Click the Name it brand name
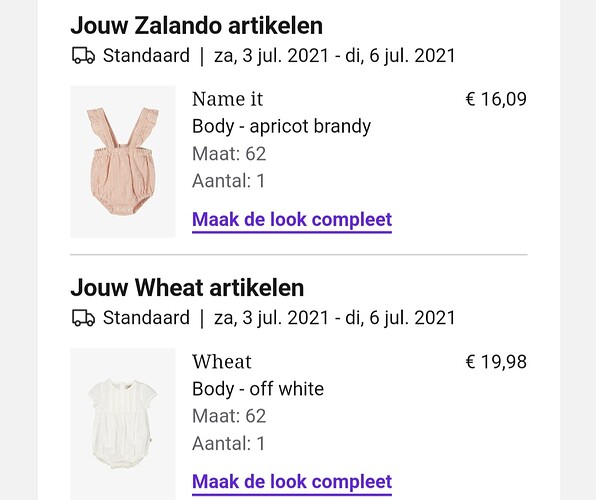The image size is (596, 500). pos(227,99)
